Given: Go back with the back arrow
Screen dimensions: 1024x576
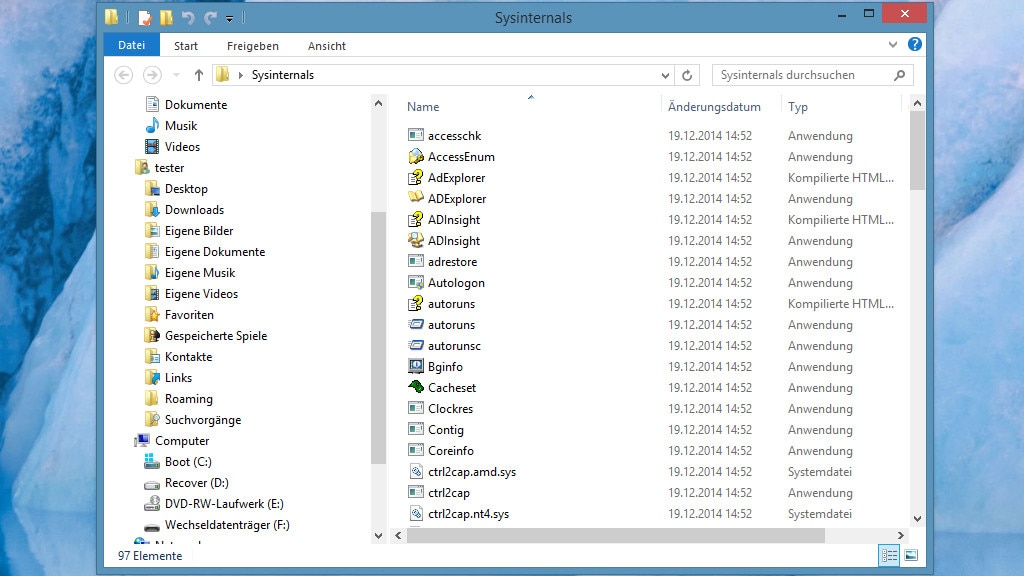Looking at the screenshot, I should click(x=123, y=75).
